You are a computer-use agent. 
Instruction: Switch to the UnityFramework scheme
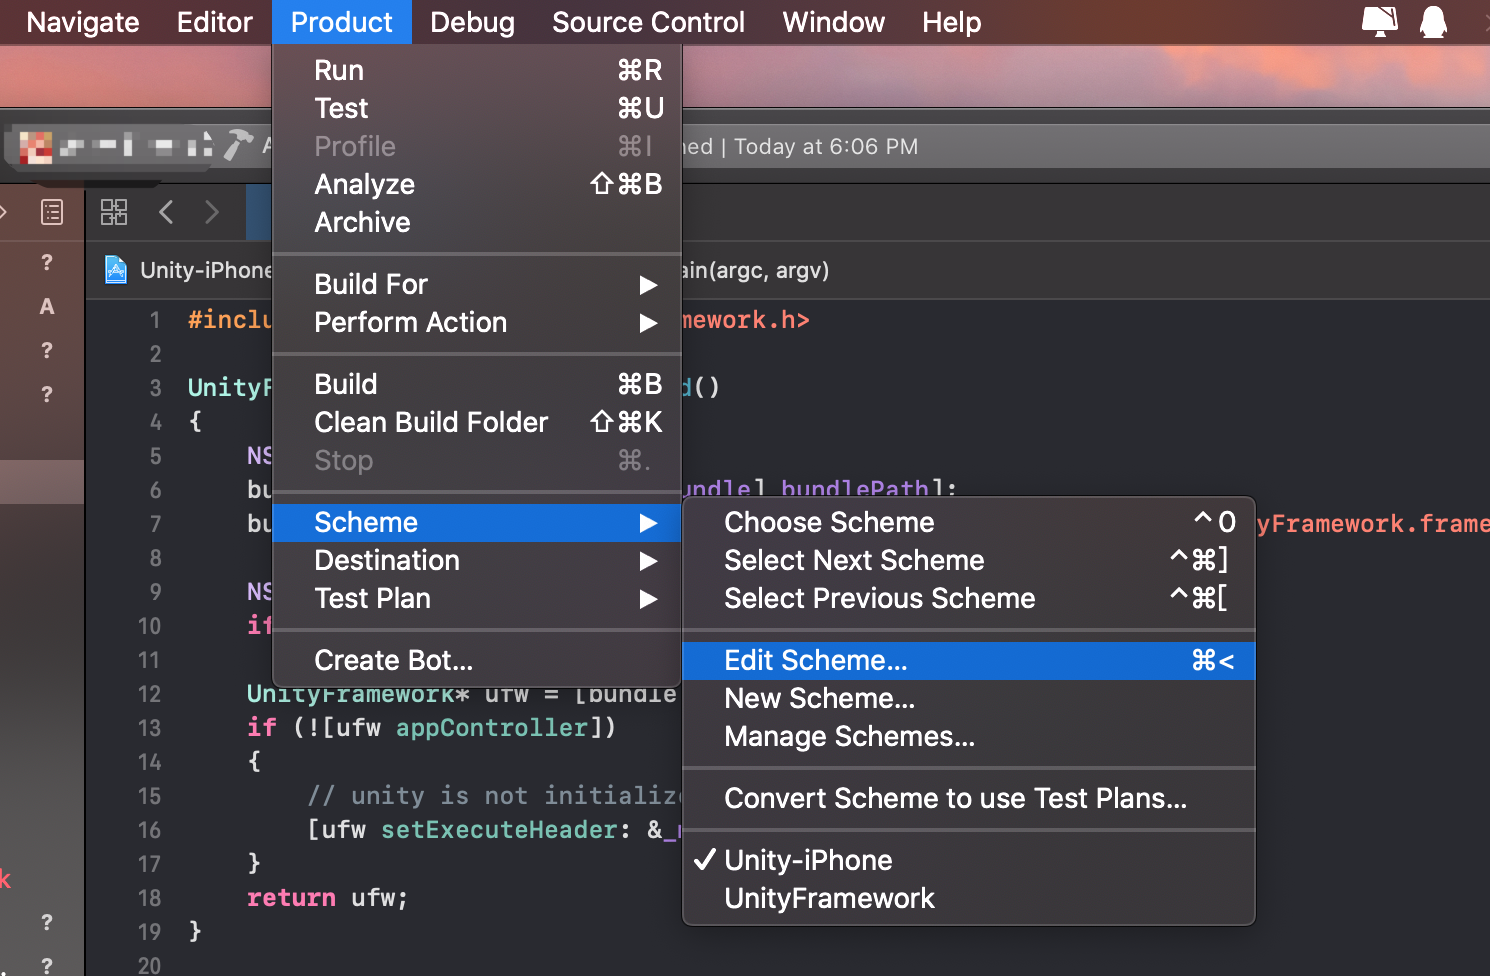tap(968, 898)
